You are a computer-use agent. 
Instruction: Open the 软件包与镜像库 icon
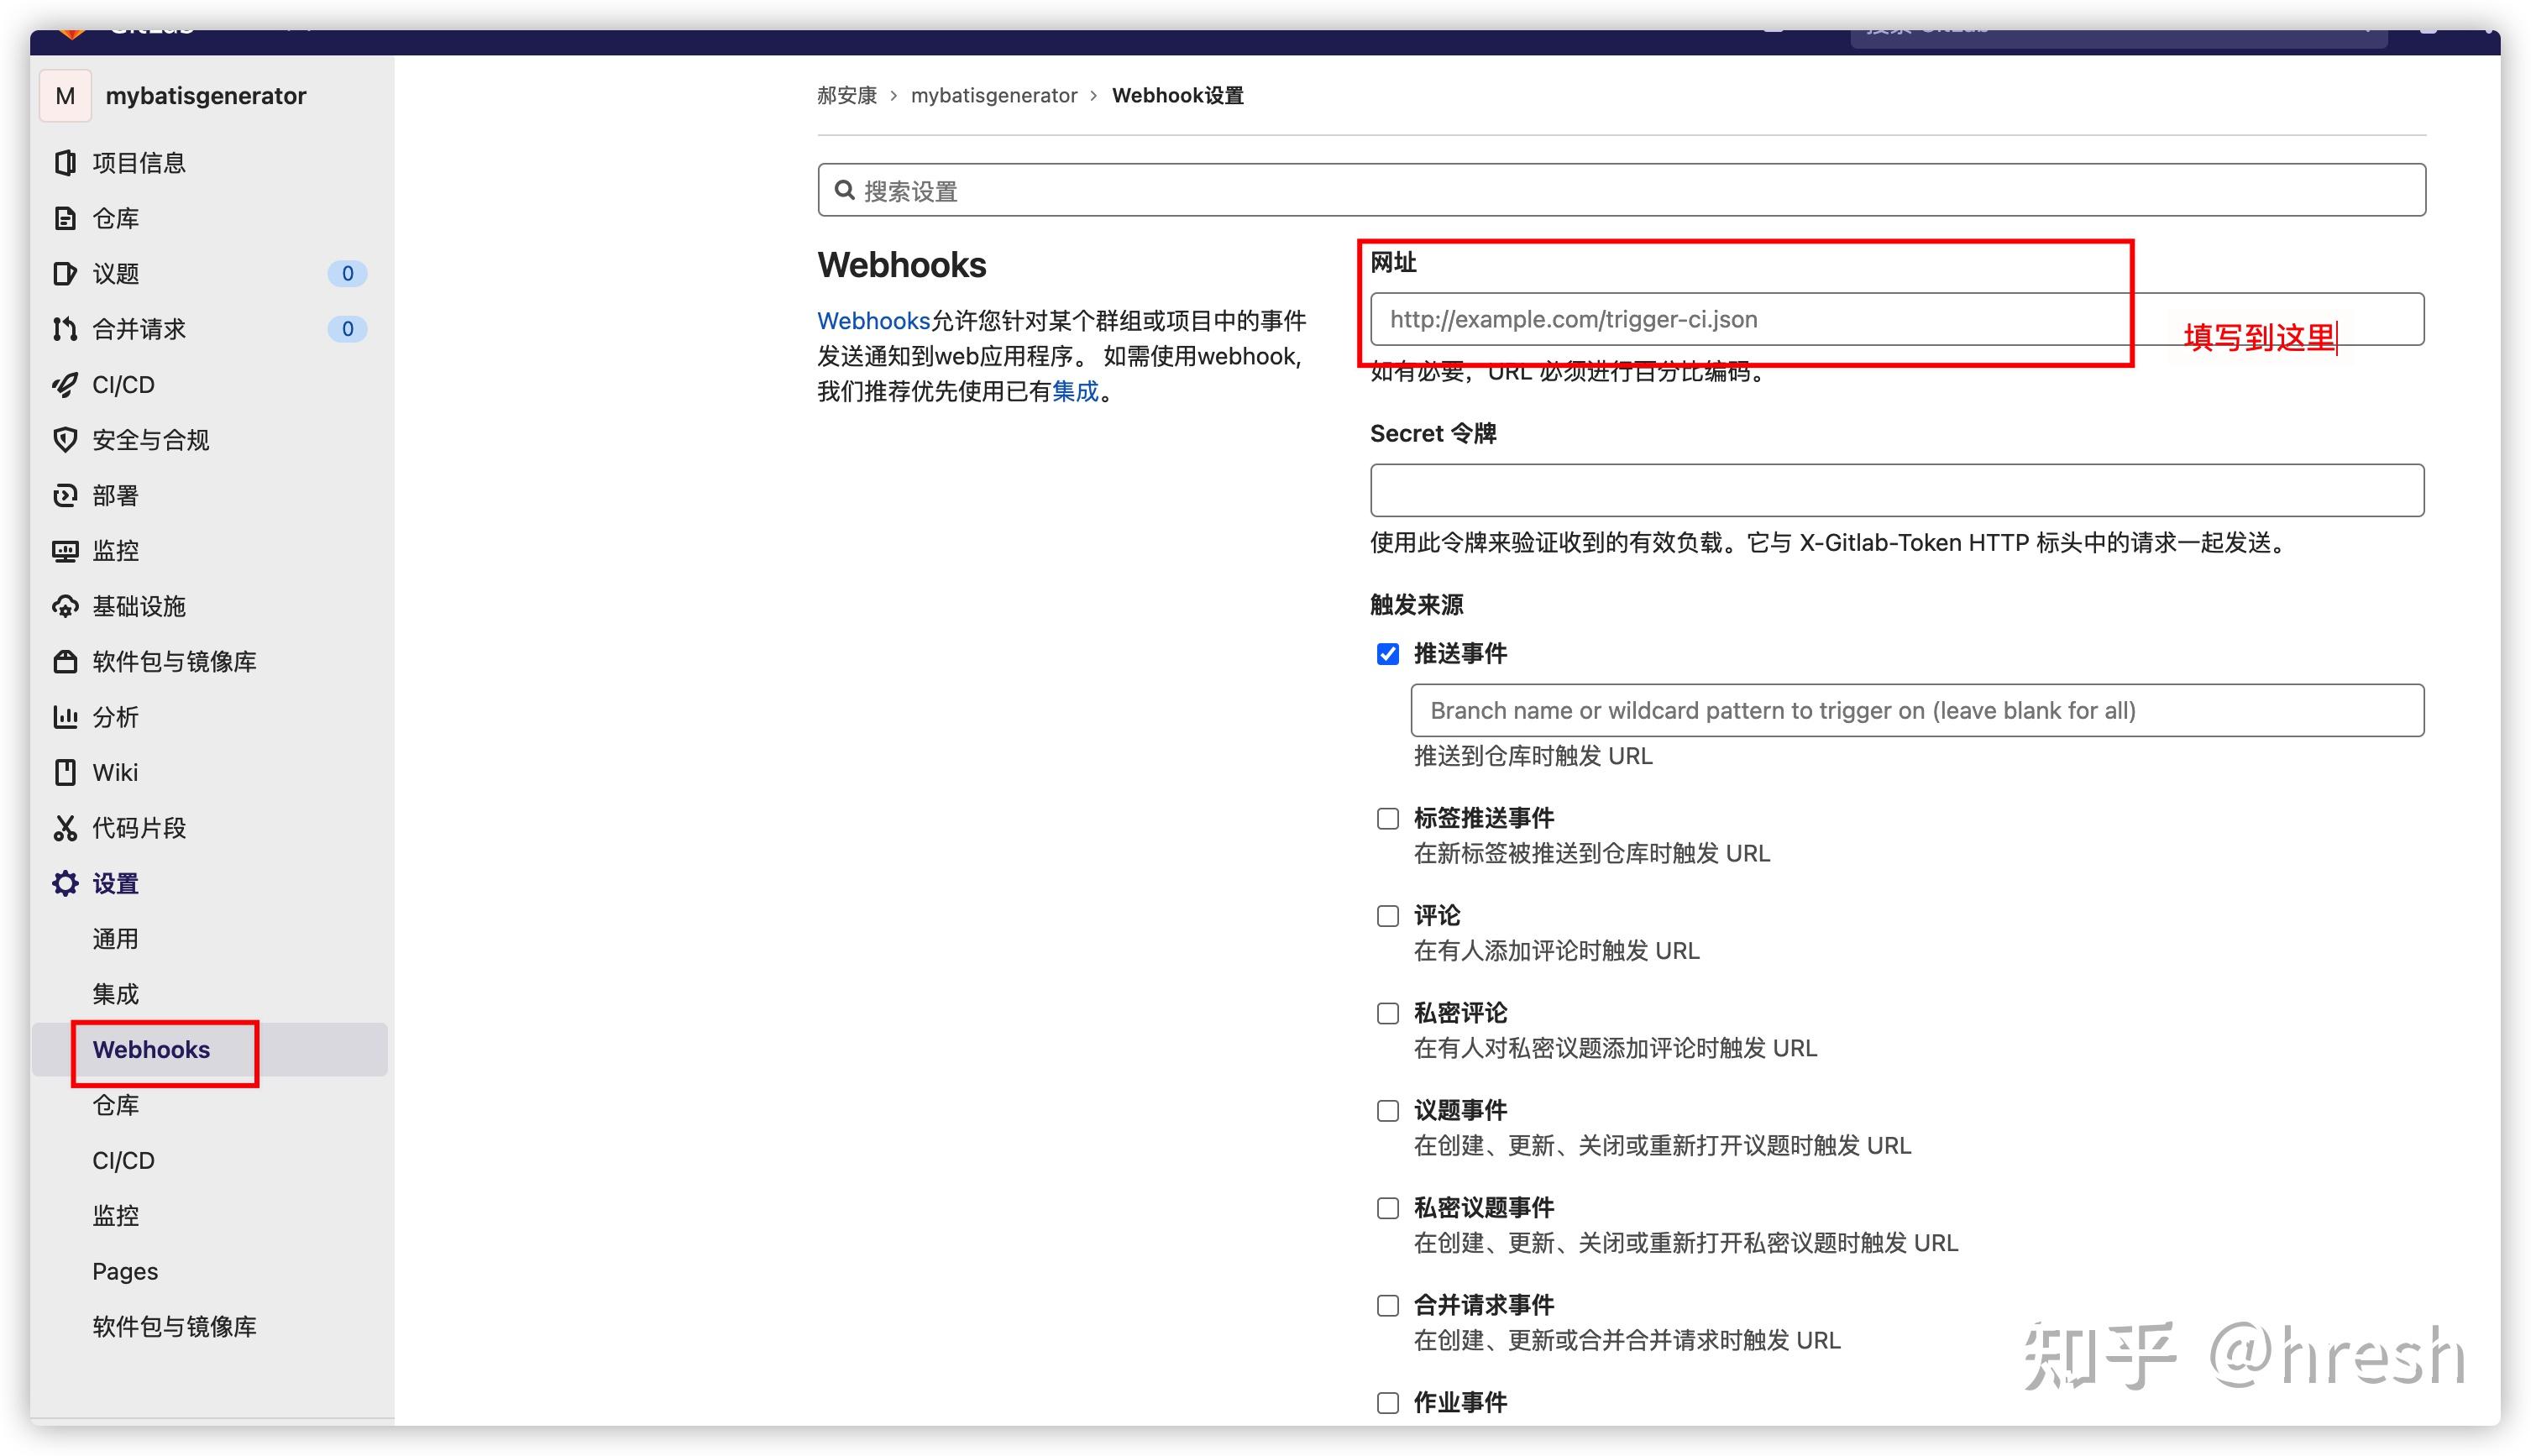pyautogui.click(x=65, y=661)
